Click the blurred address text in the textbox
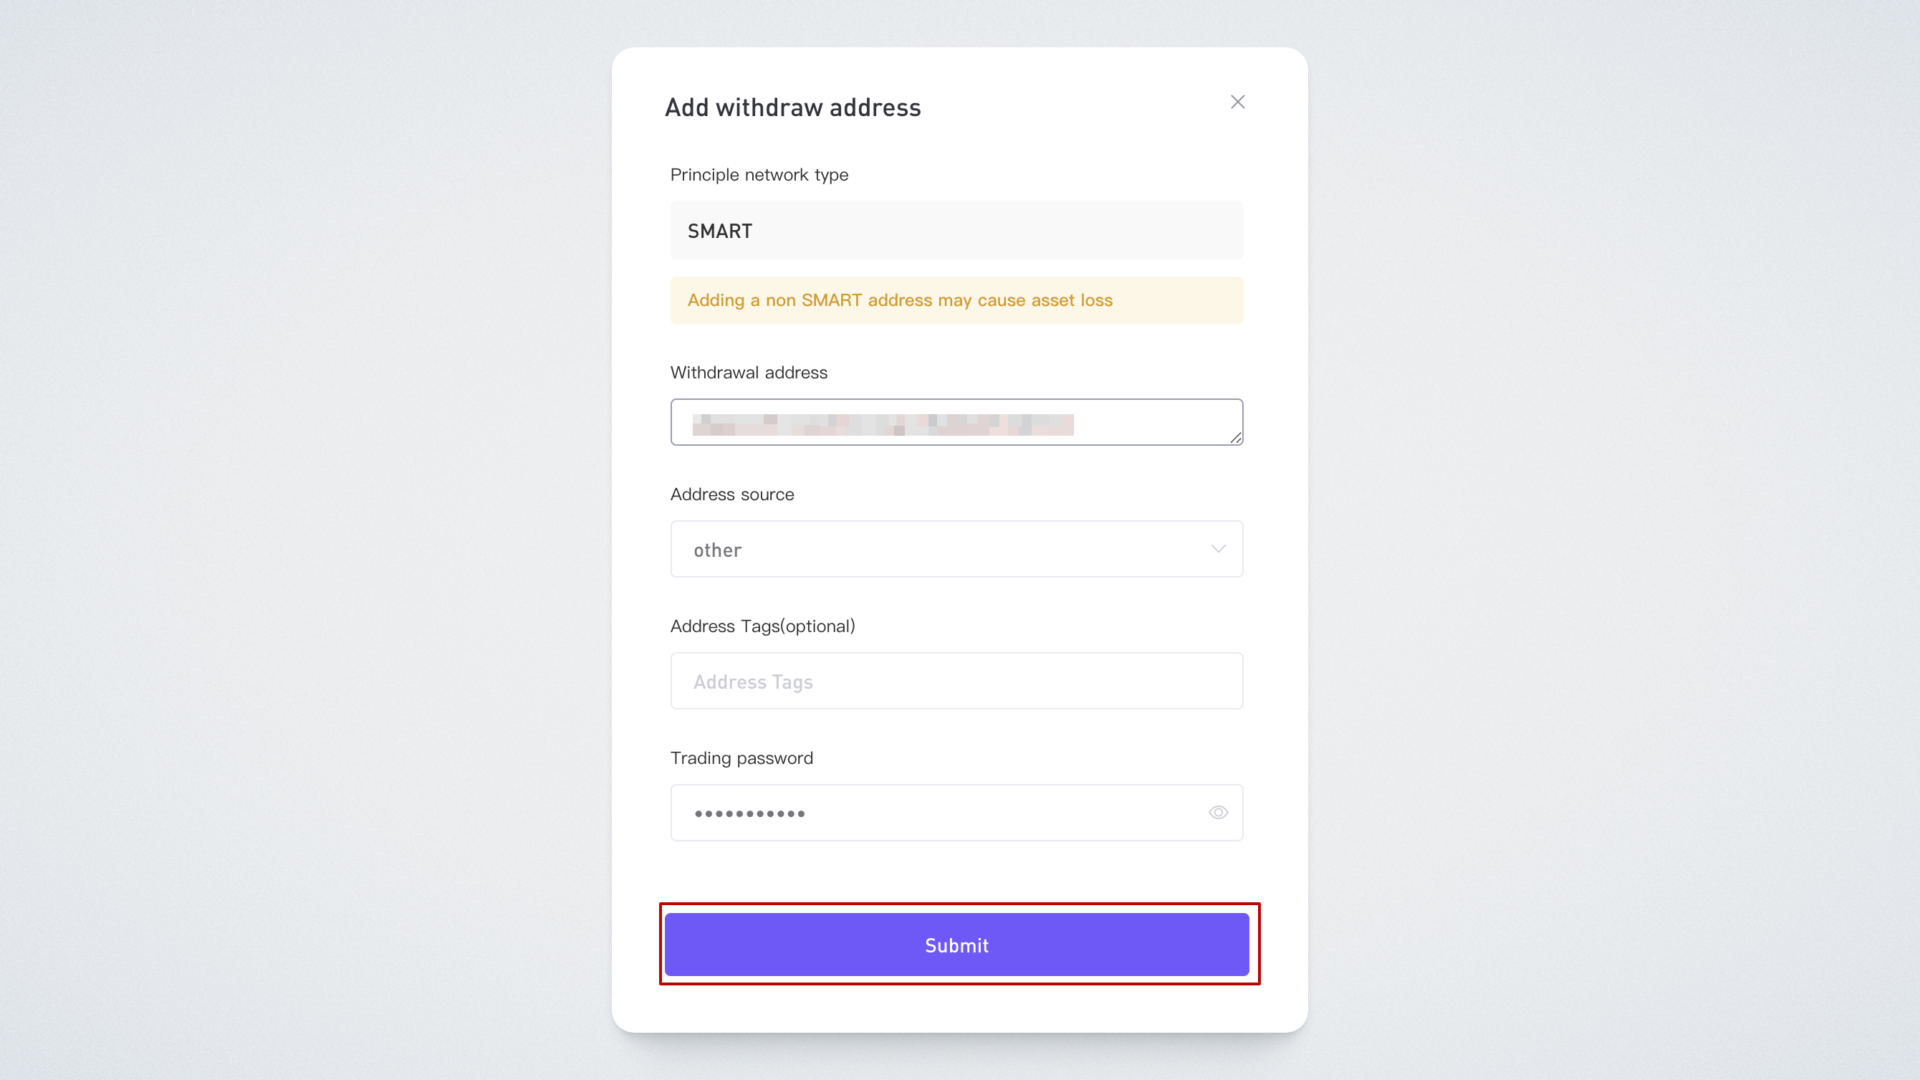Viewport: 1920px width, 1080px height. click(x=882, y=425)
